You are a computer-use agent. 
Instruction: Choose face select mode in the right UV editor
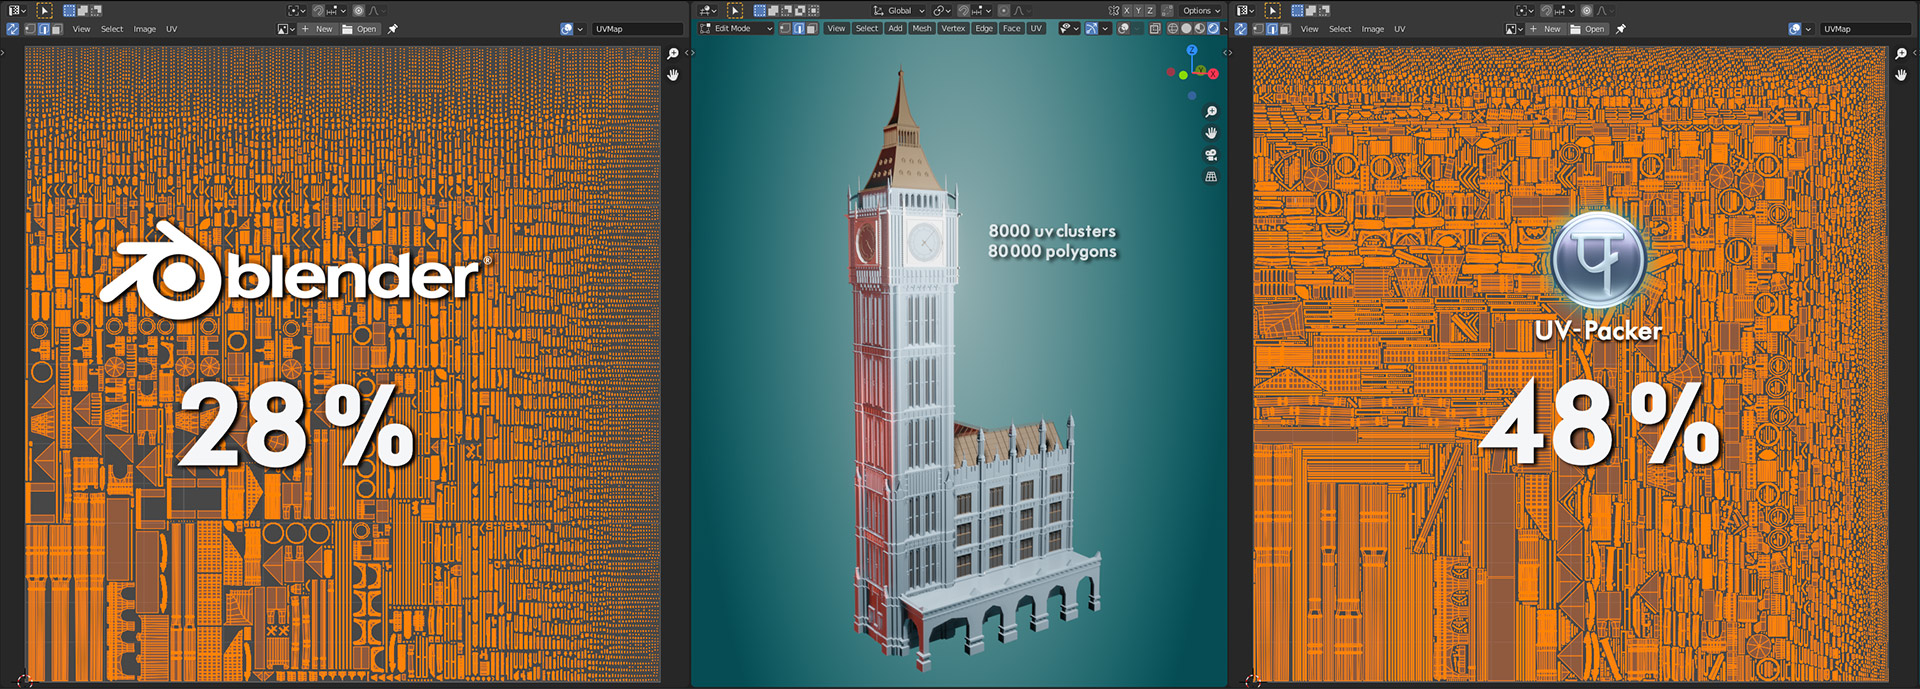(x=1284, y=29)
